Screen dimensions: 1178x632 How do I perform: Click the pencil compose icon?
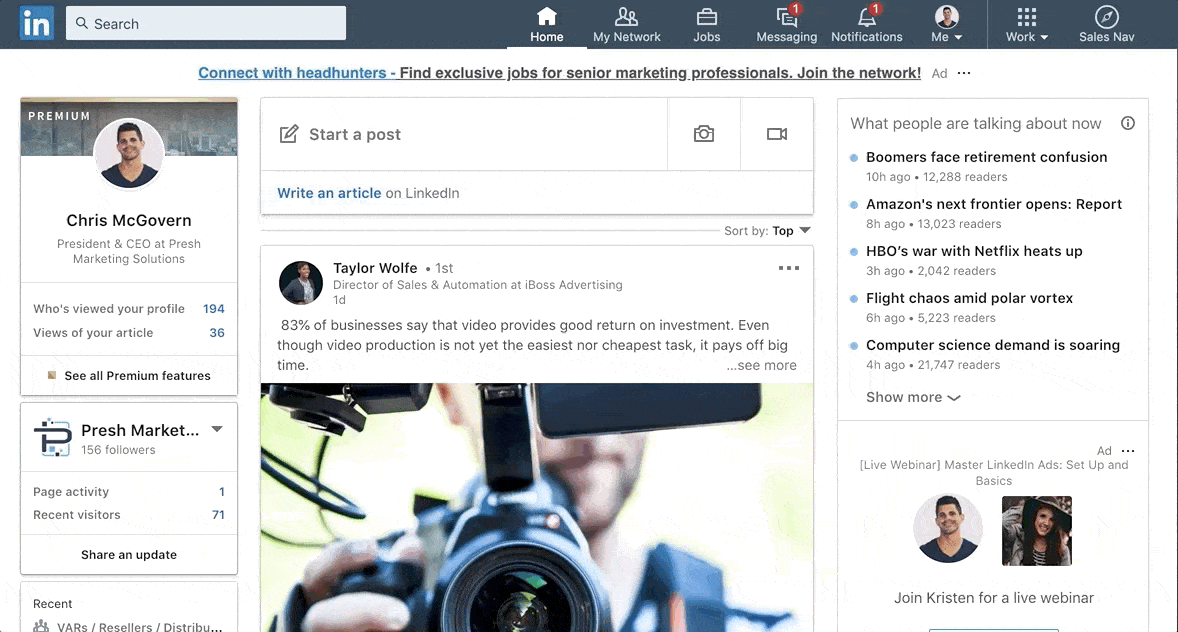pos(289,135)
